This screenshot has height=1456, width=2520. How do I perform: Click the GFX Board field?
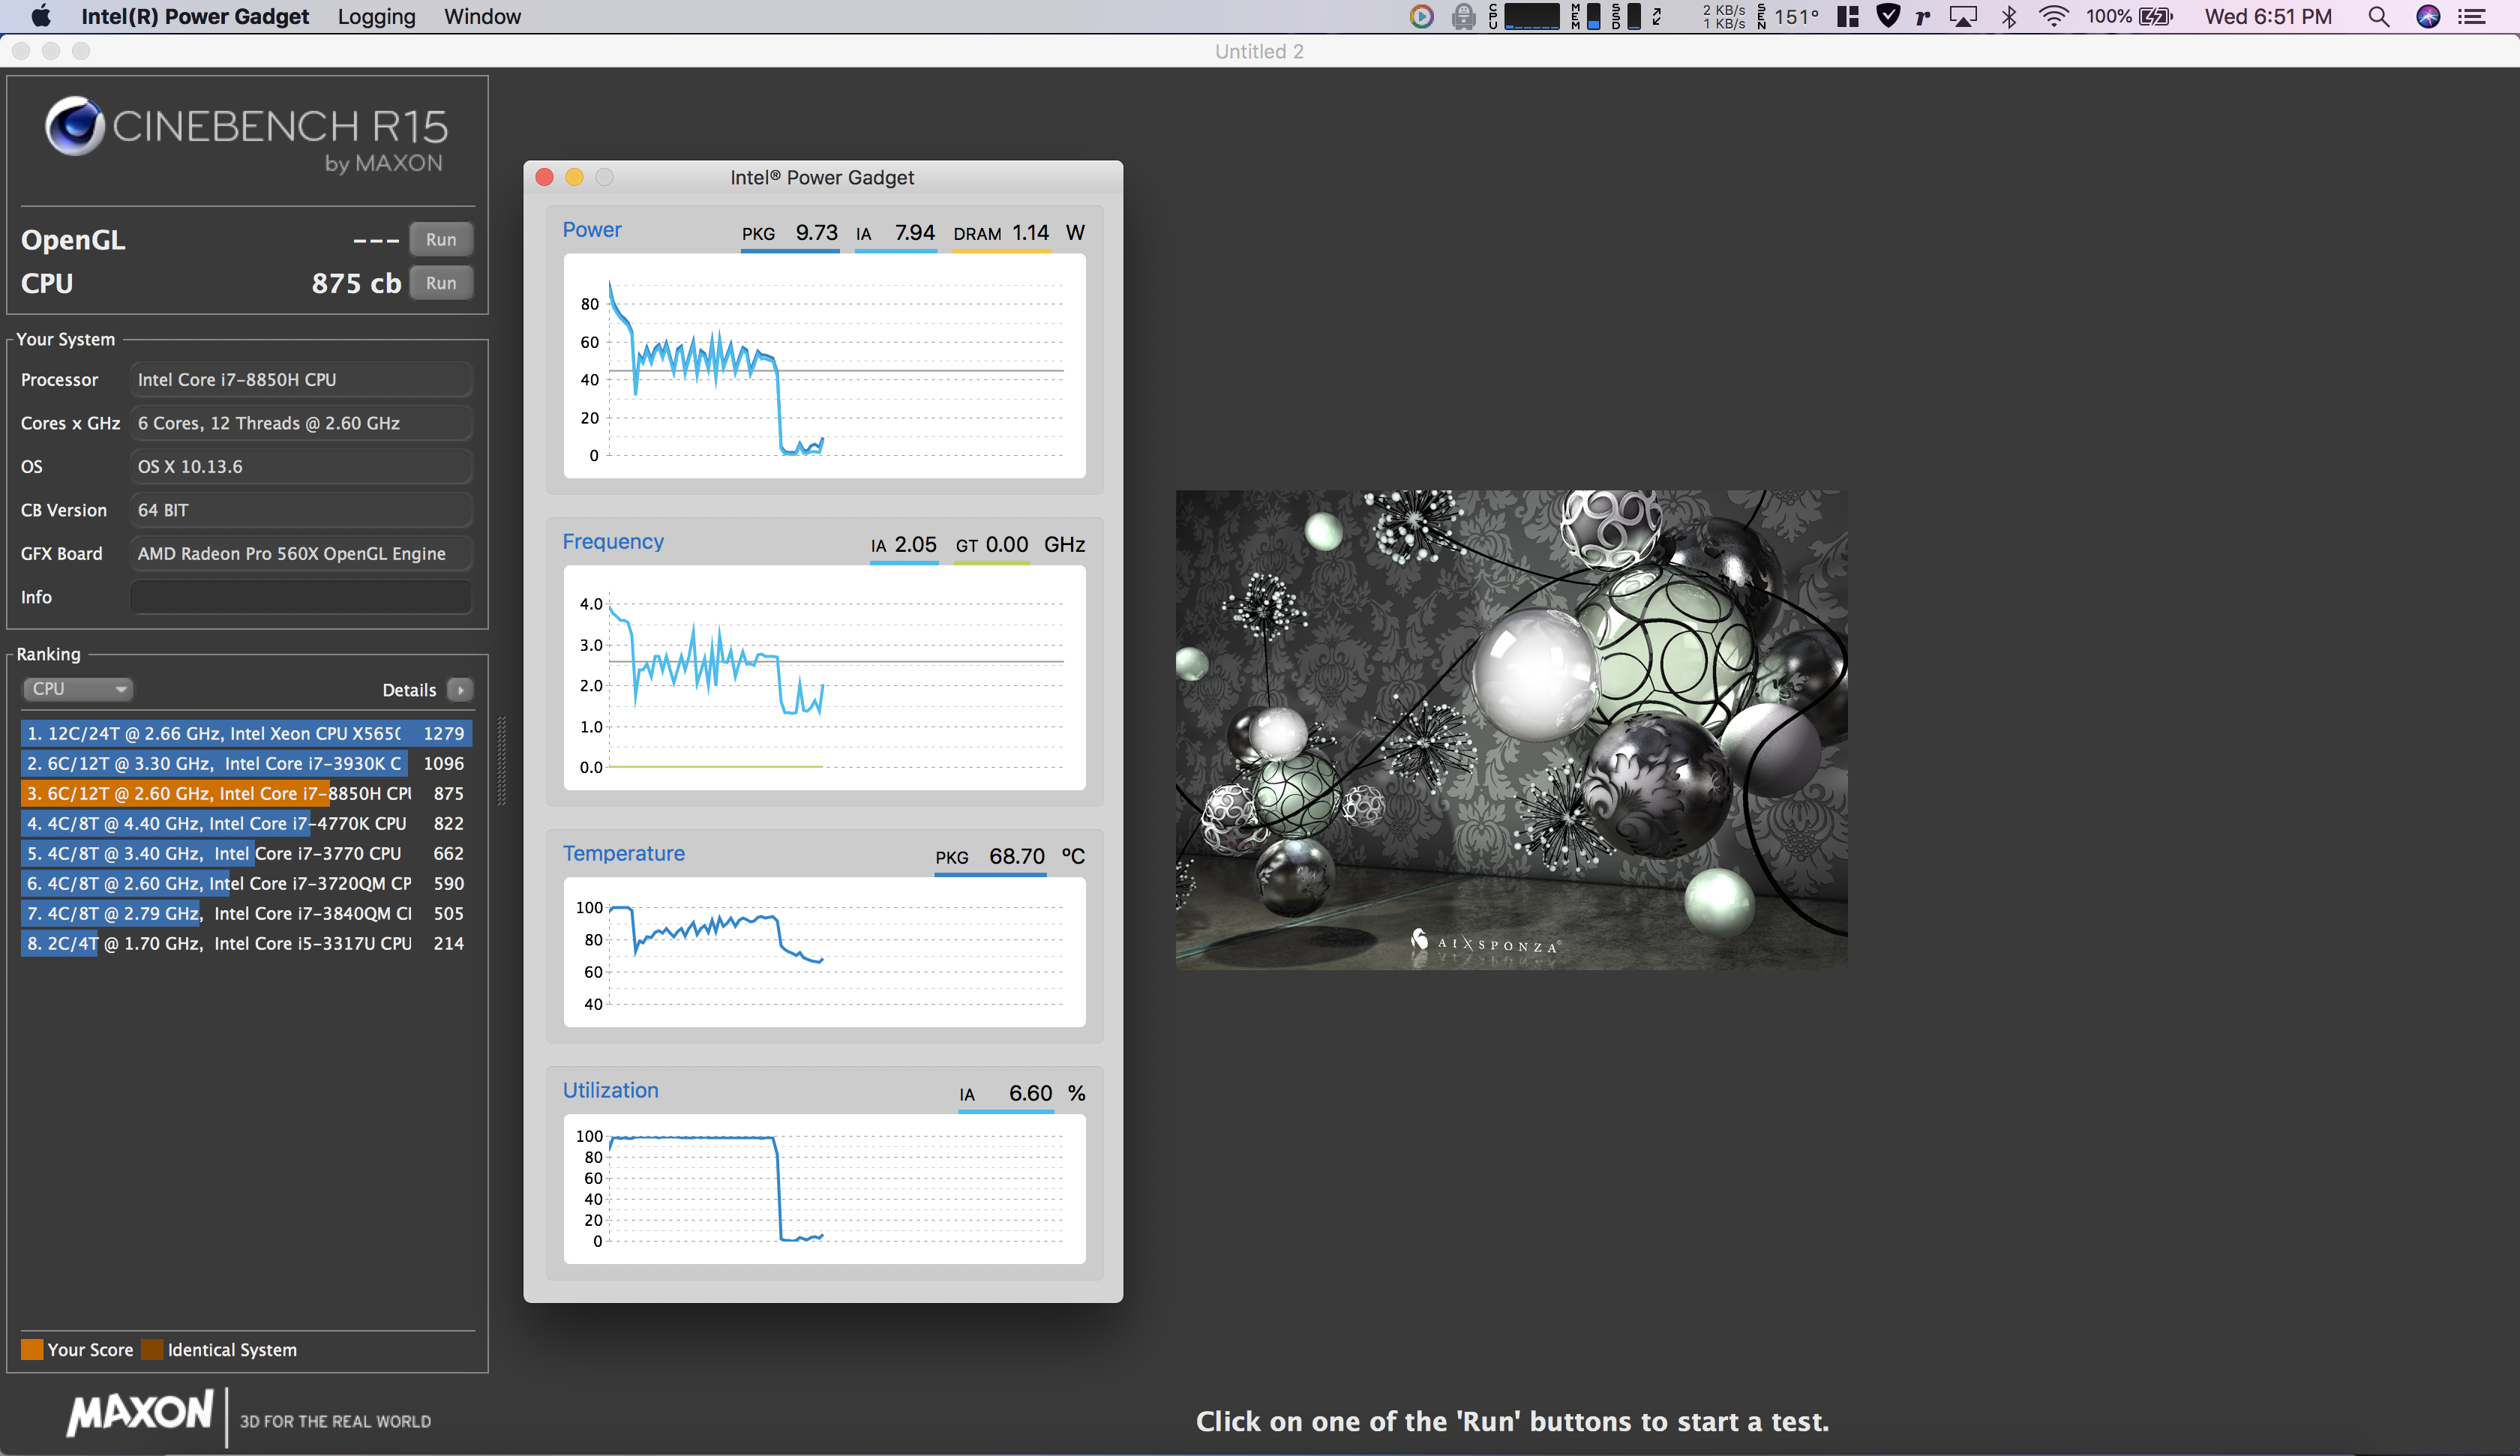(301, 554)
